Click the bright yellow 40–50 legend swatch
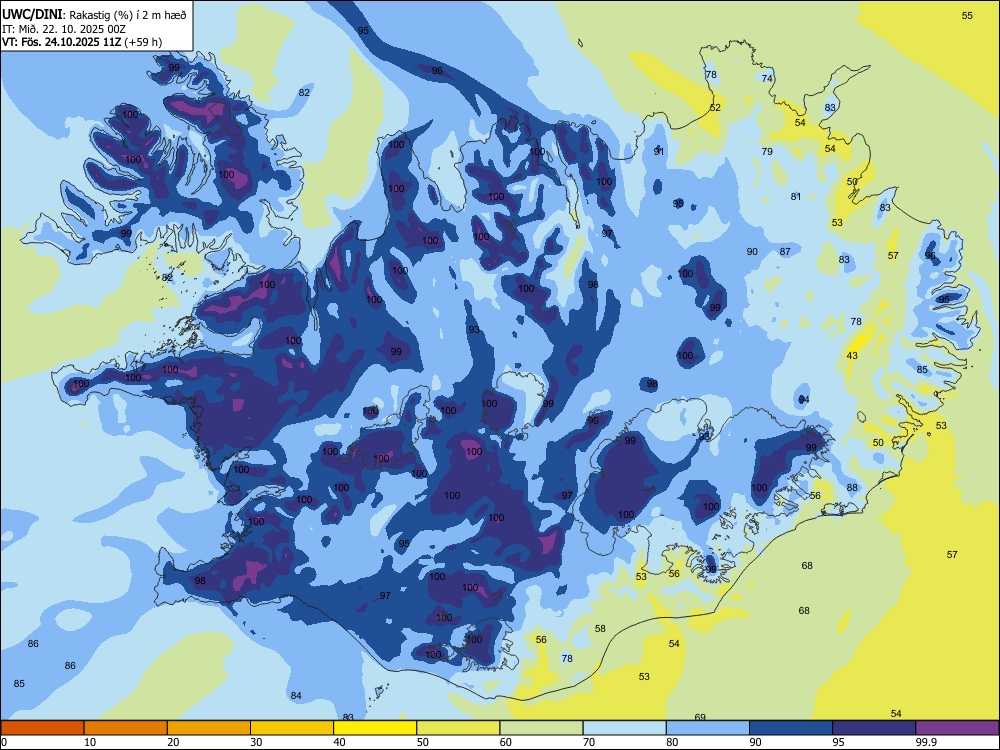The width and height of the screenshot is (1000, 750). point(375,728)
